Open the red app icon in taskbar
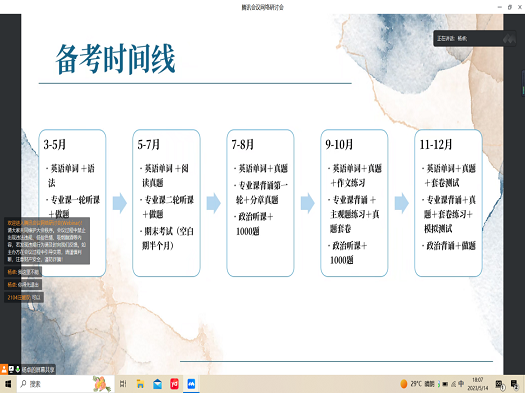Screen dimensions: 525x393 click(x=174, y=384)
